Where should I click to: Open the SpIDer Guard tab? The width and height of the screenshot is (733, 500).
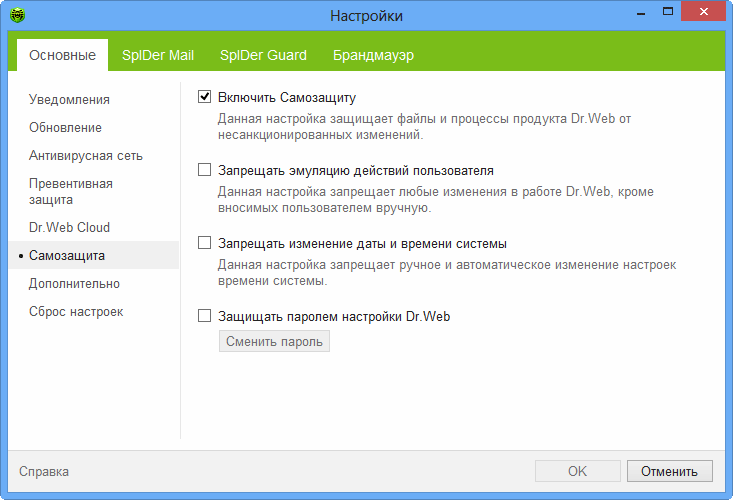263,55
